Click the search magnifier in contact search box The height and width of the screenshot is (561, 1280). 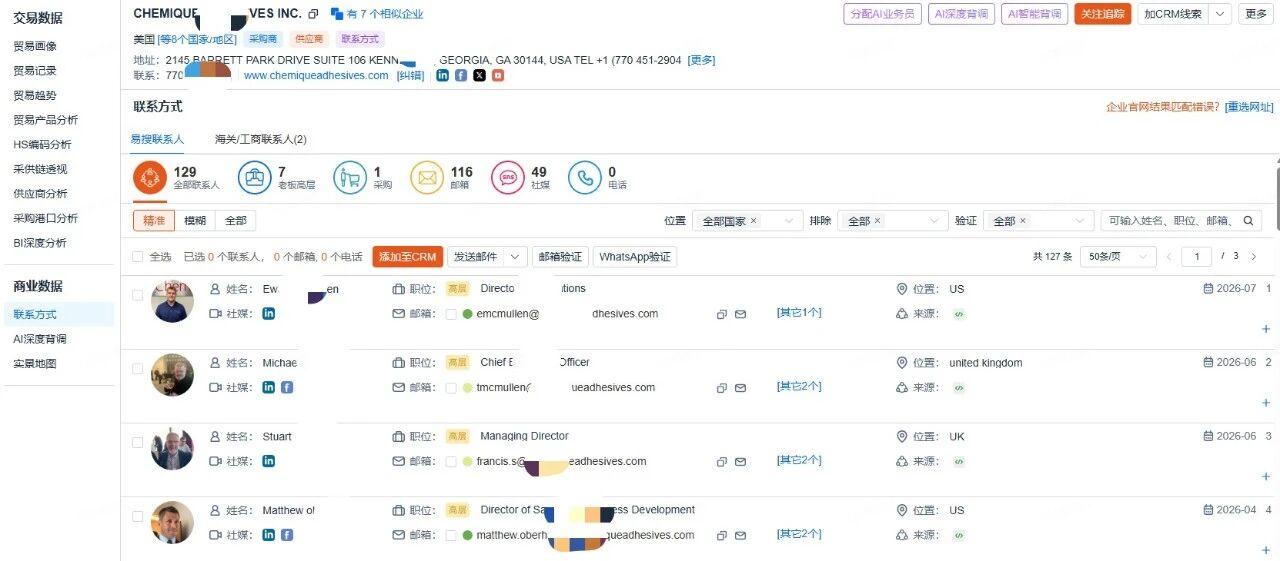pyautogui.click(x=1248, y=221)
